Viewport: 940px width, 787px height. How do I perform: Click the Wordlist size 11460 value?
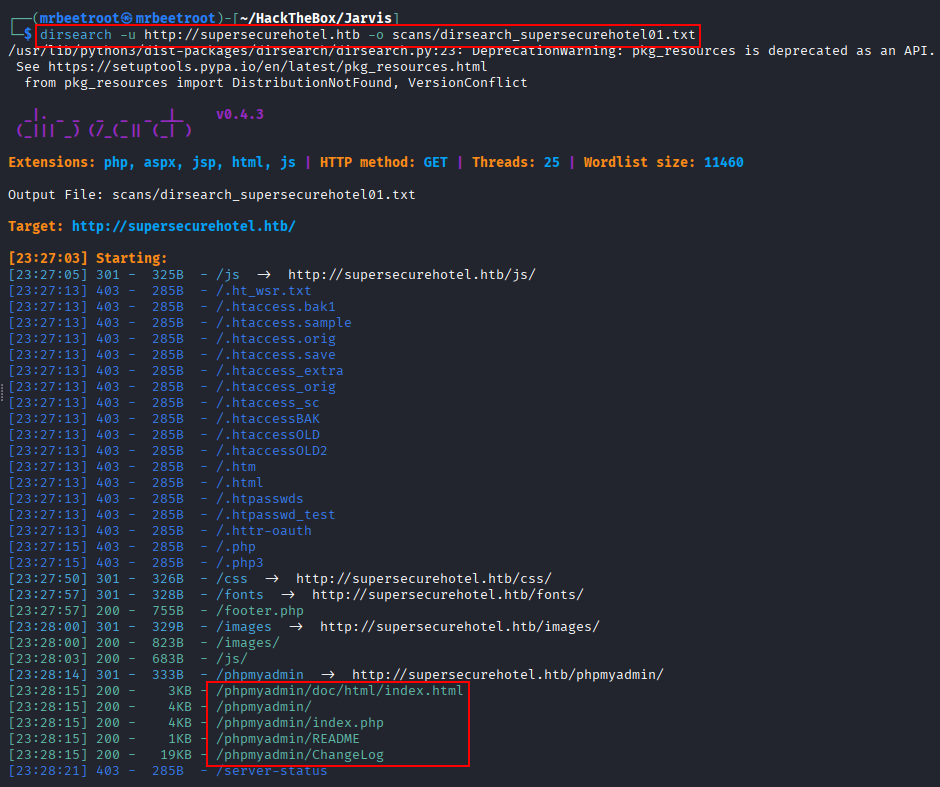coord(724,162)
